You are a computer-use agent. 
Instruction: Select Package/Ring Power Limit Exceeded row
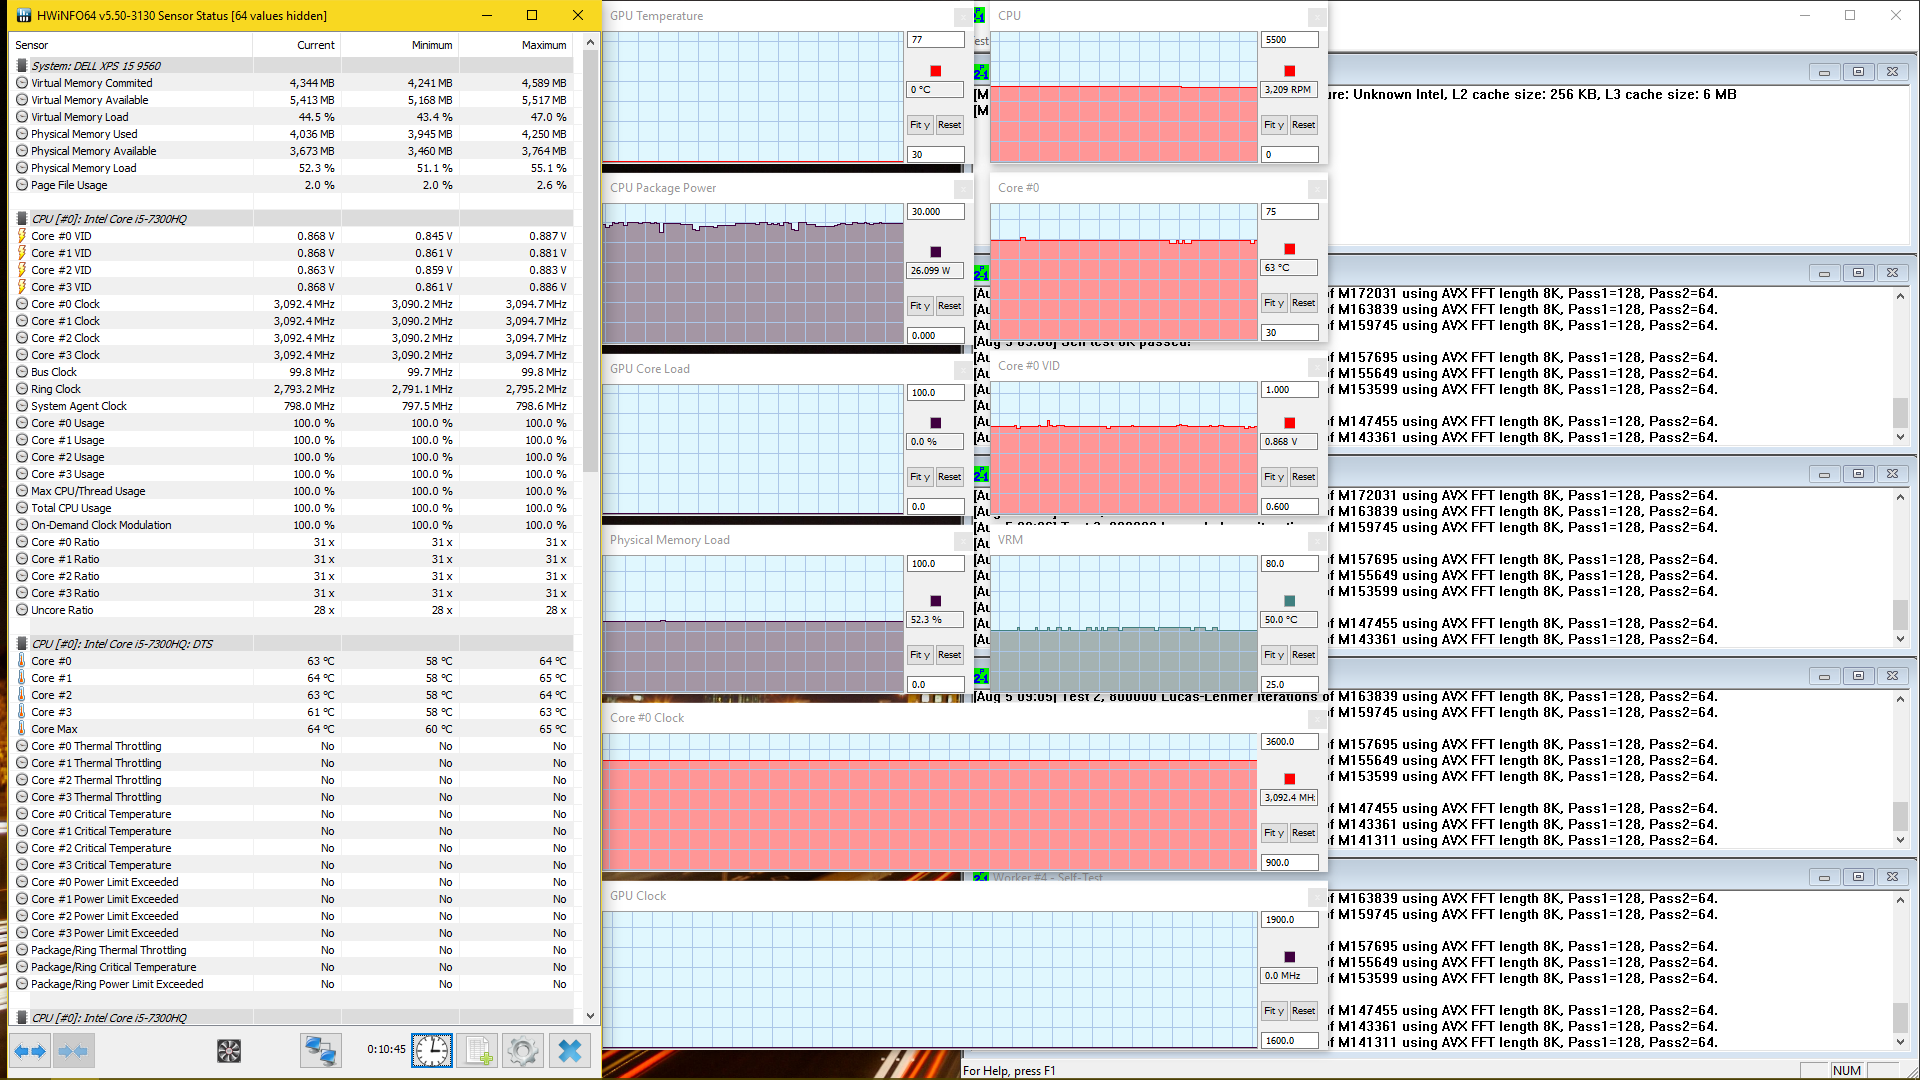291,984
